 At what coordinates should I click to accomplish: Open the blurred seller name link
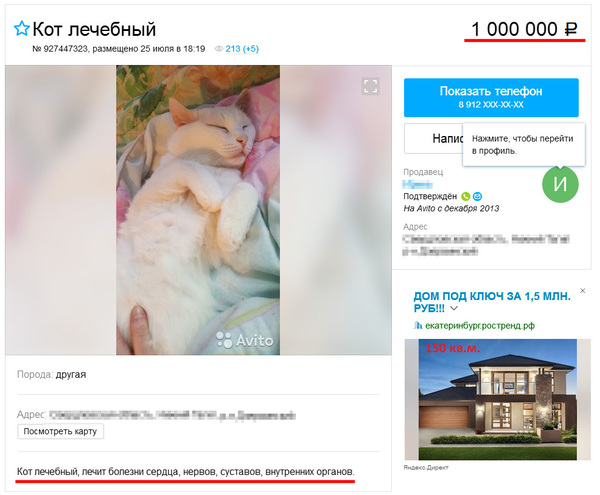(417, 185)
